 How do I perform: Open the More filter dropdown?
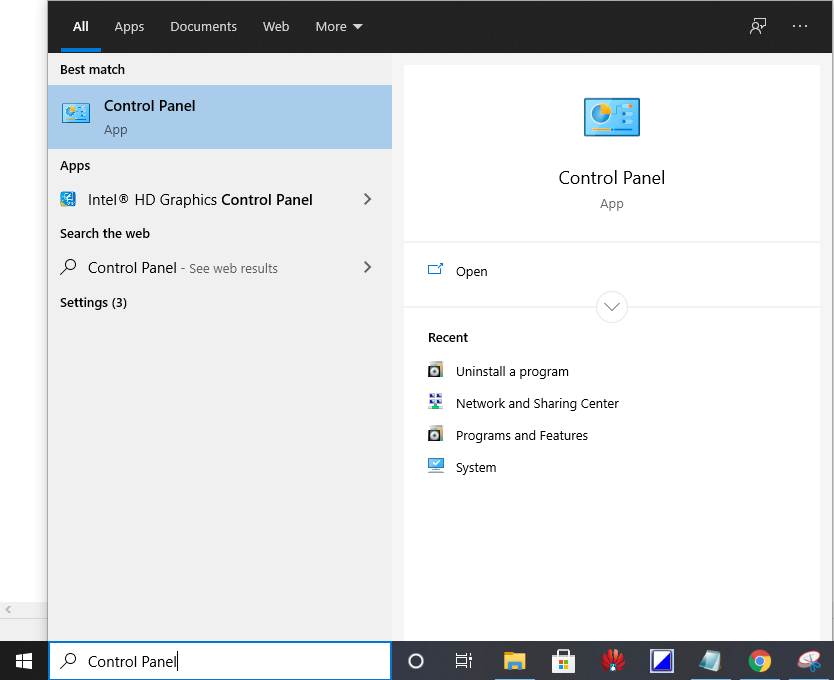(339, 27)
